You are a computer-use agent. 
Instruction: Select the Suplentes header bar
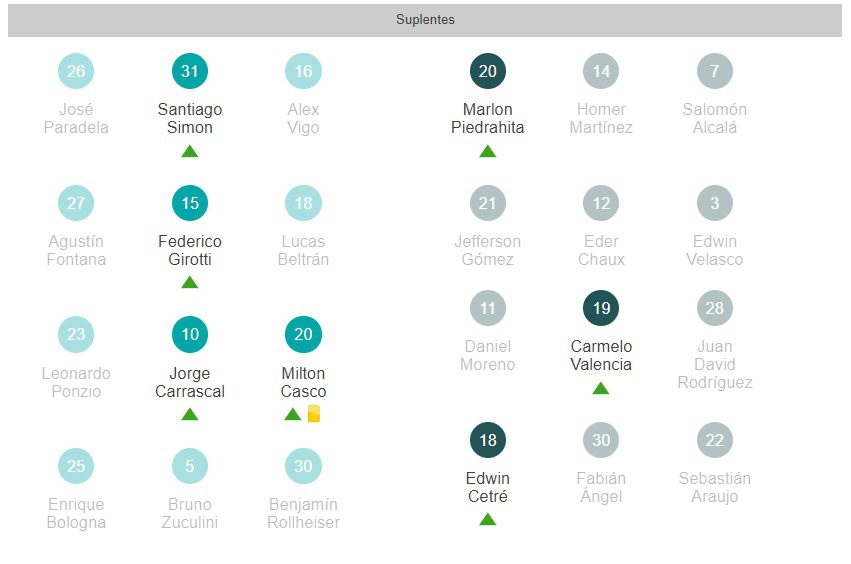[x=425, y=20]
